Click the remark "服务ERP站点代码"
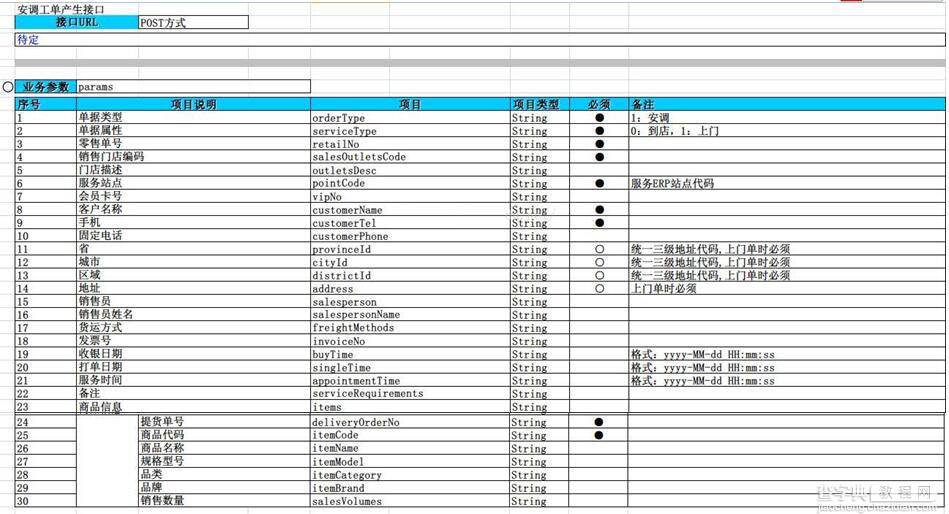This screenshot has height=514, width=949. (x=672, y=183)
